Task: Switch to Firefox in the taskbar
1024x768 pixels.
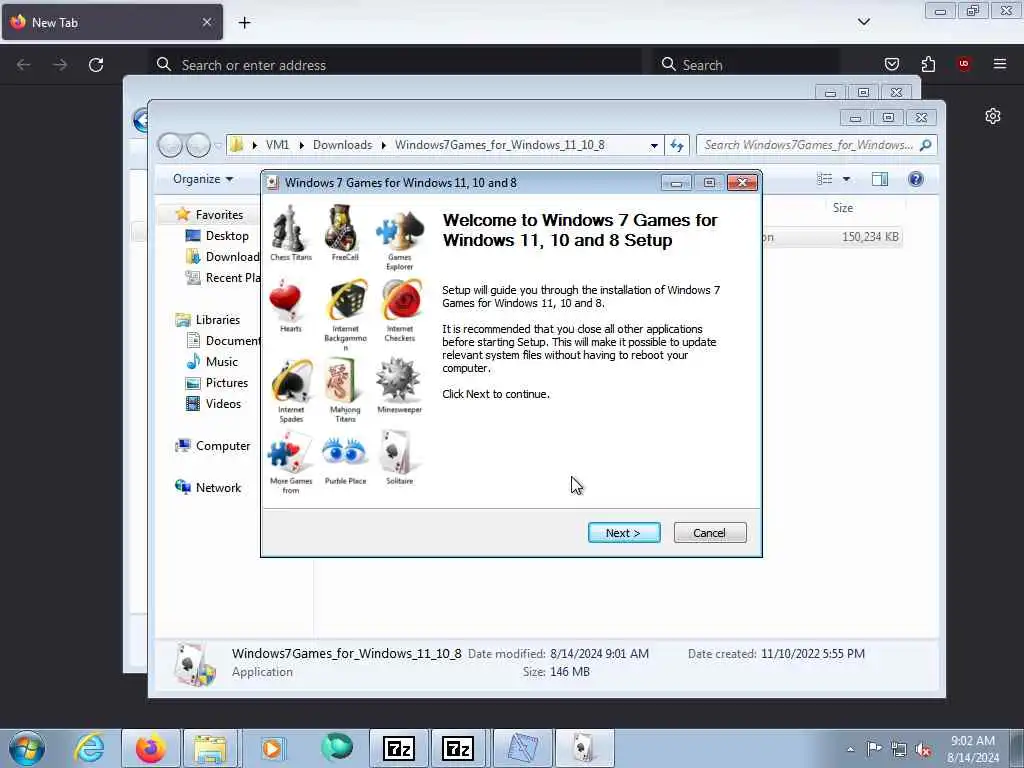Action: point(151,748)
